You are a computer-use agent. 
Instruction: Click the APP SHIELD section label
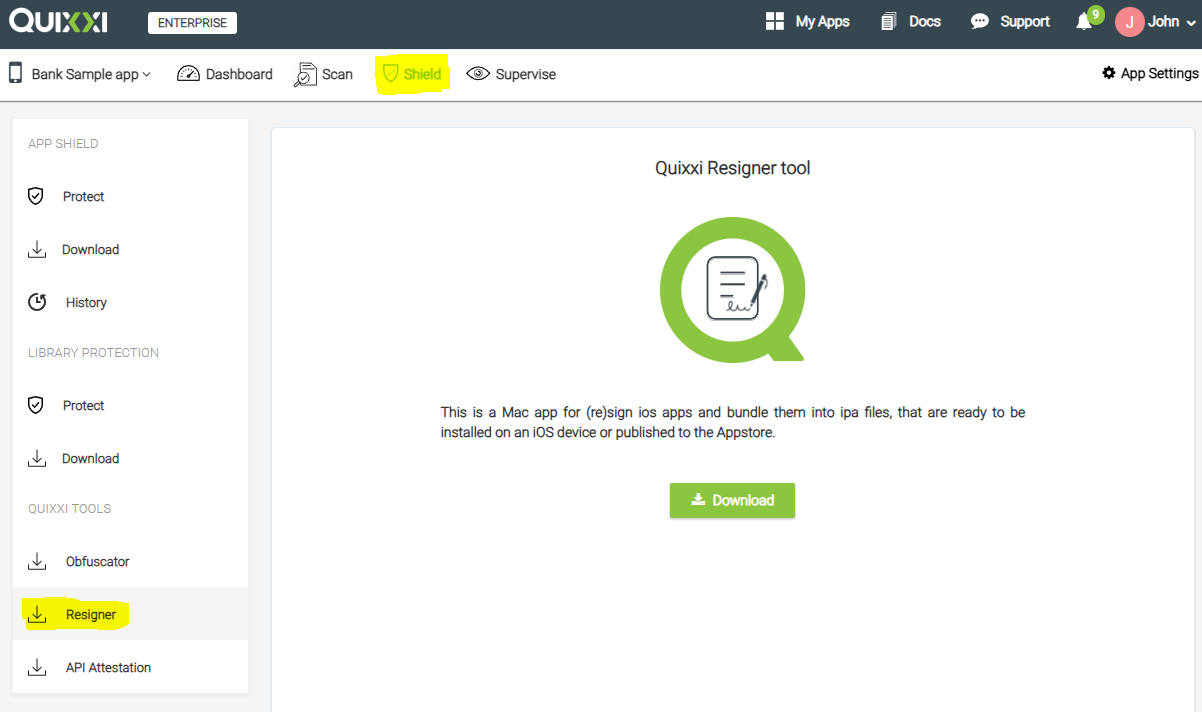(63, 144)
